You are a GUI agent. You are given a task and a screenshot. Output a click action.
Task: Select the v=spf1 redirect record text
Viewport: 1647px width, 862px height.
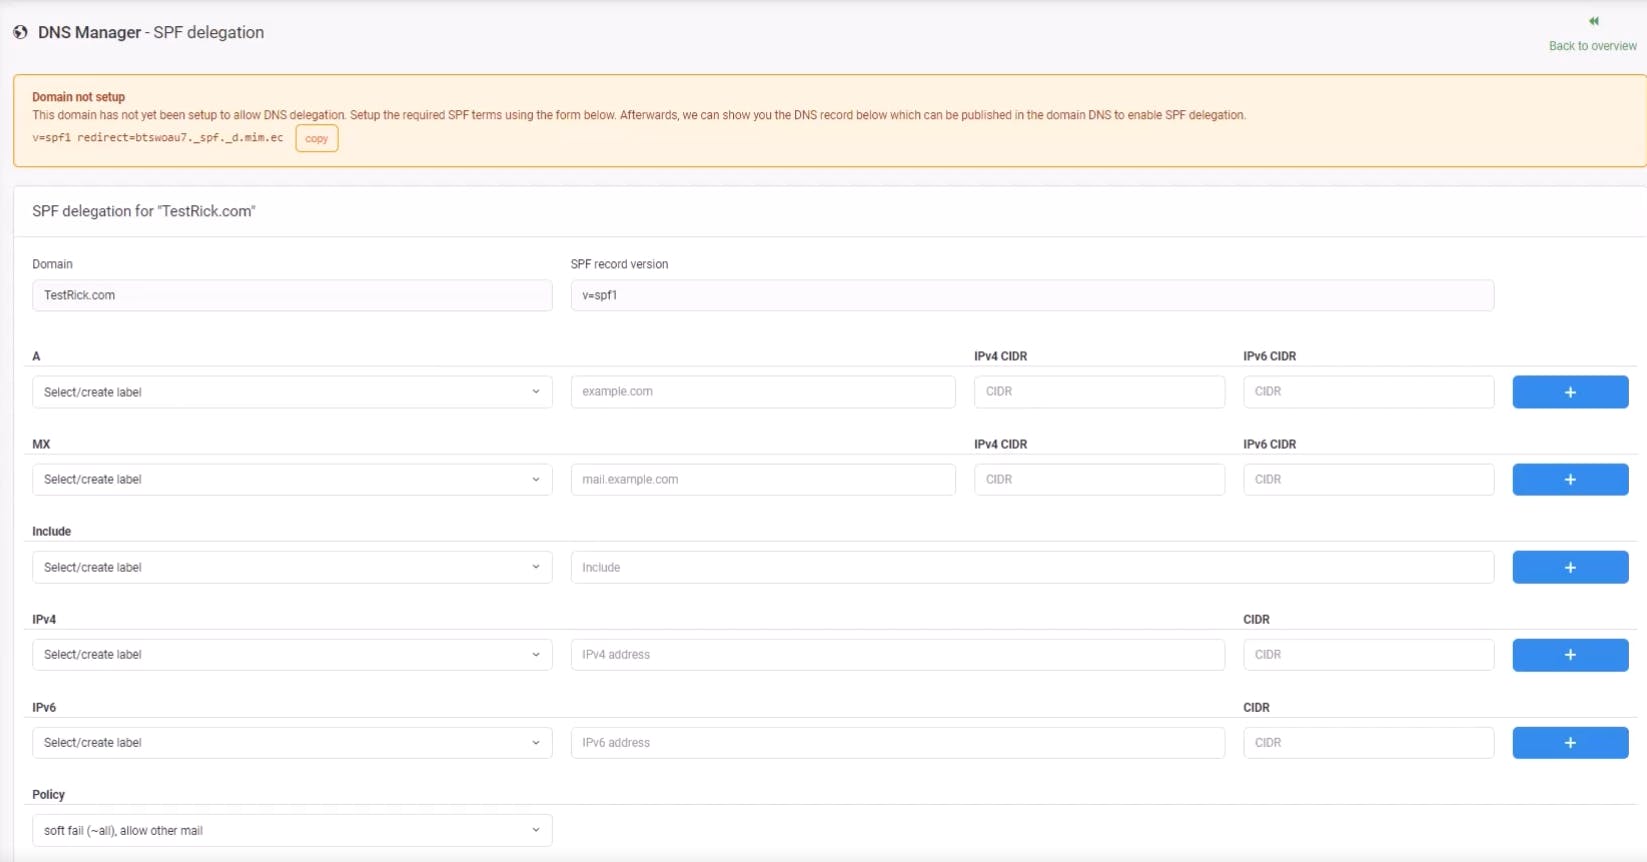pos(158,138)
